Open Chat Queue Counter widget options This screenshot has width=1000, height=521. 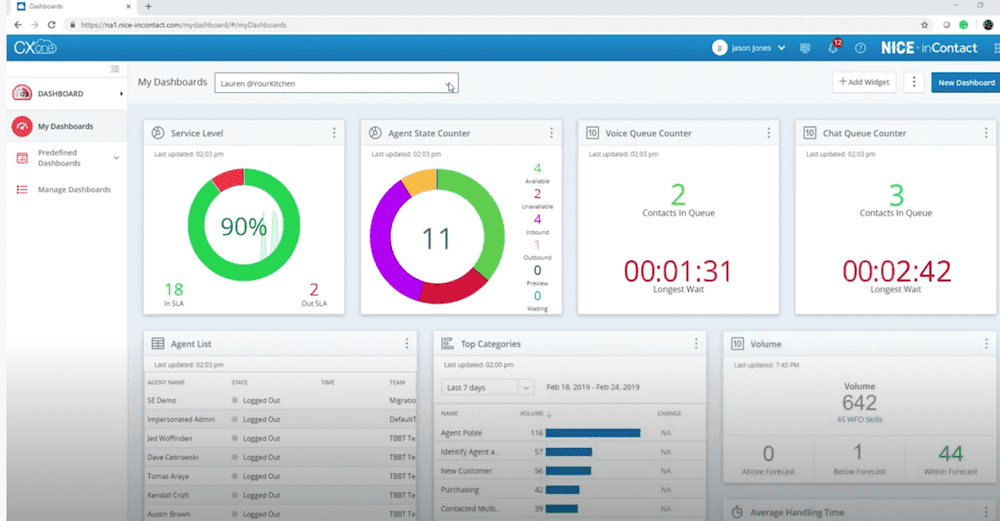tap(986, 133)
